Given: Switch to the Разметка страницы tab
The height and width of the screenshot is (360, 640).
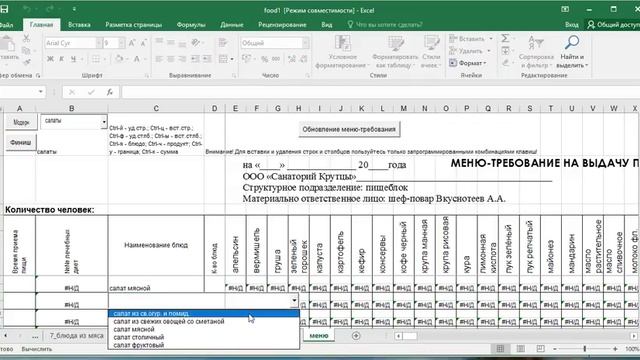Looking at the screenshot, I should 133,24.
